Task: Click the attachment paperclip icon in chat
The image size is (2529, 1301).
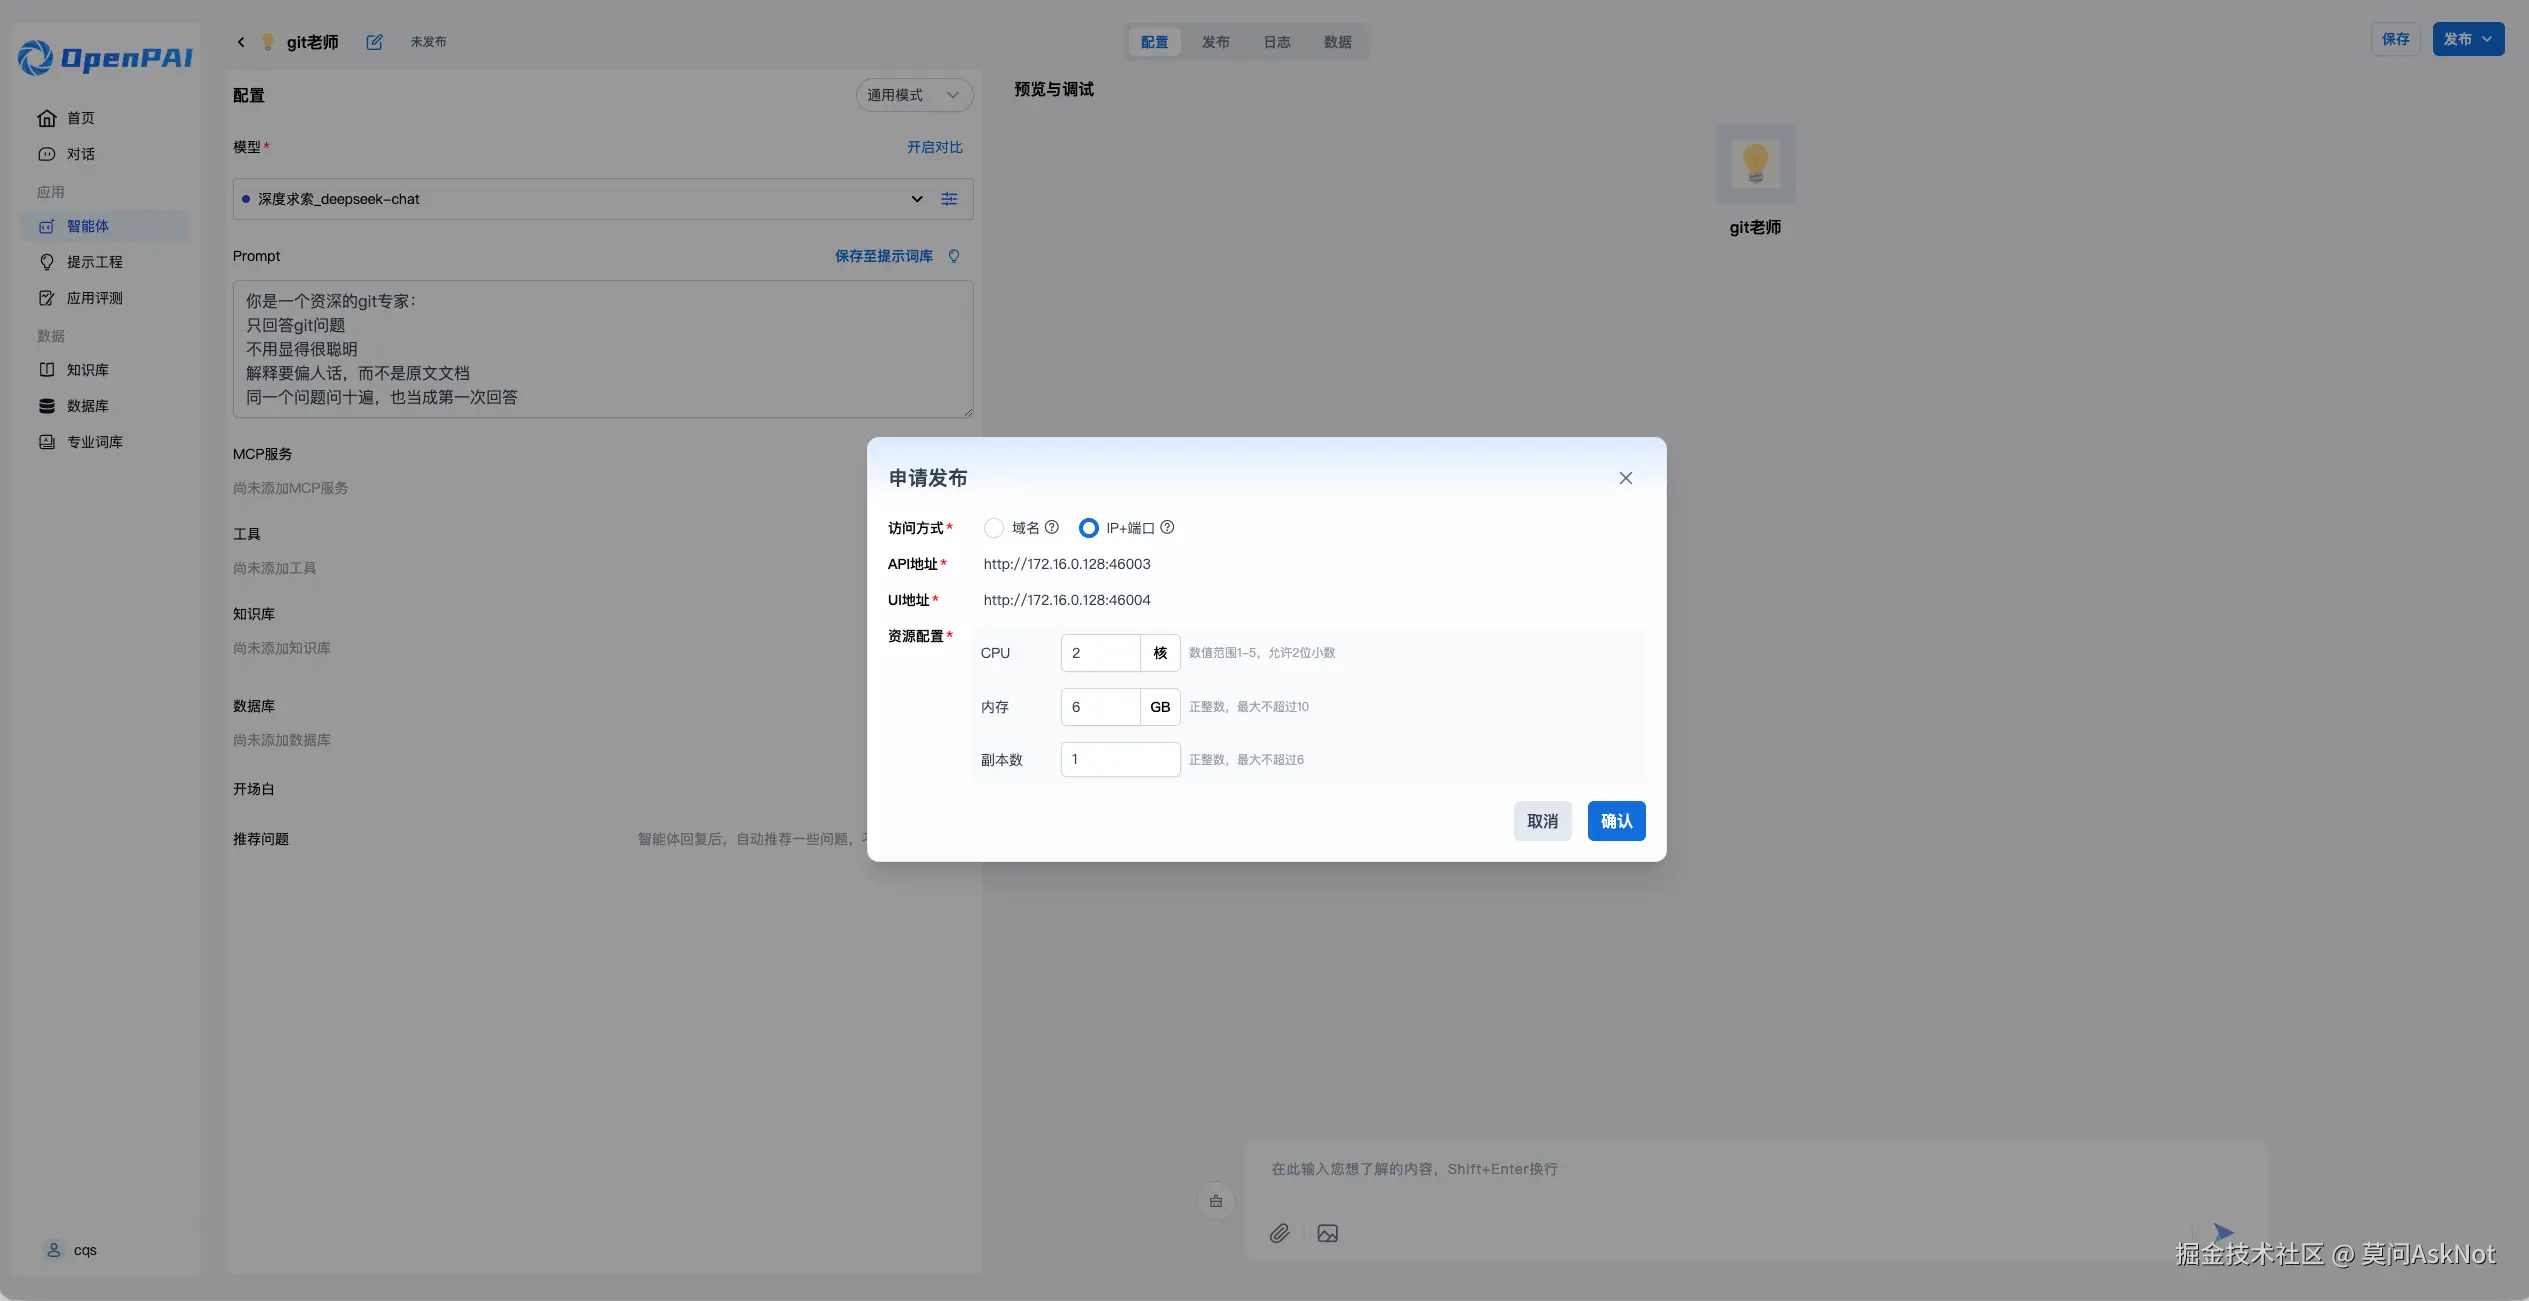Action: 1279,1233
